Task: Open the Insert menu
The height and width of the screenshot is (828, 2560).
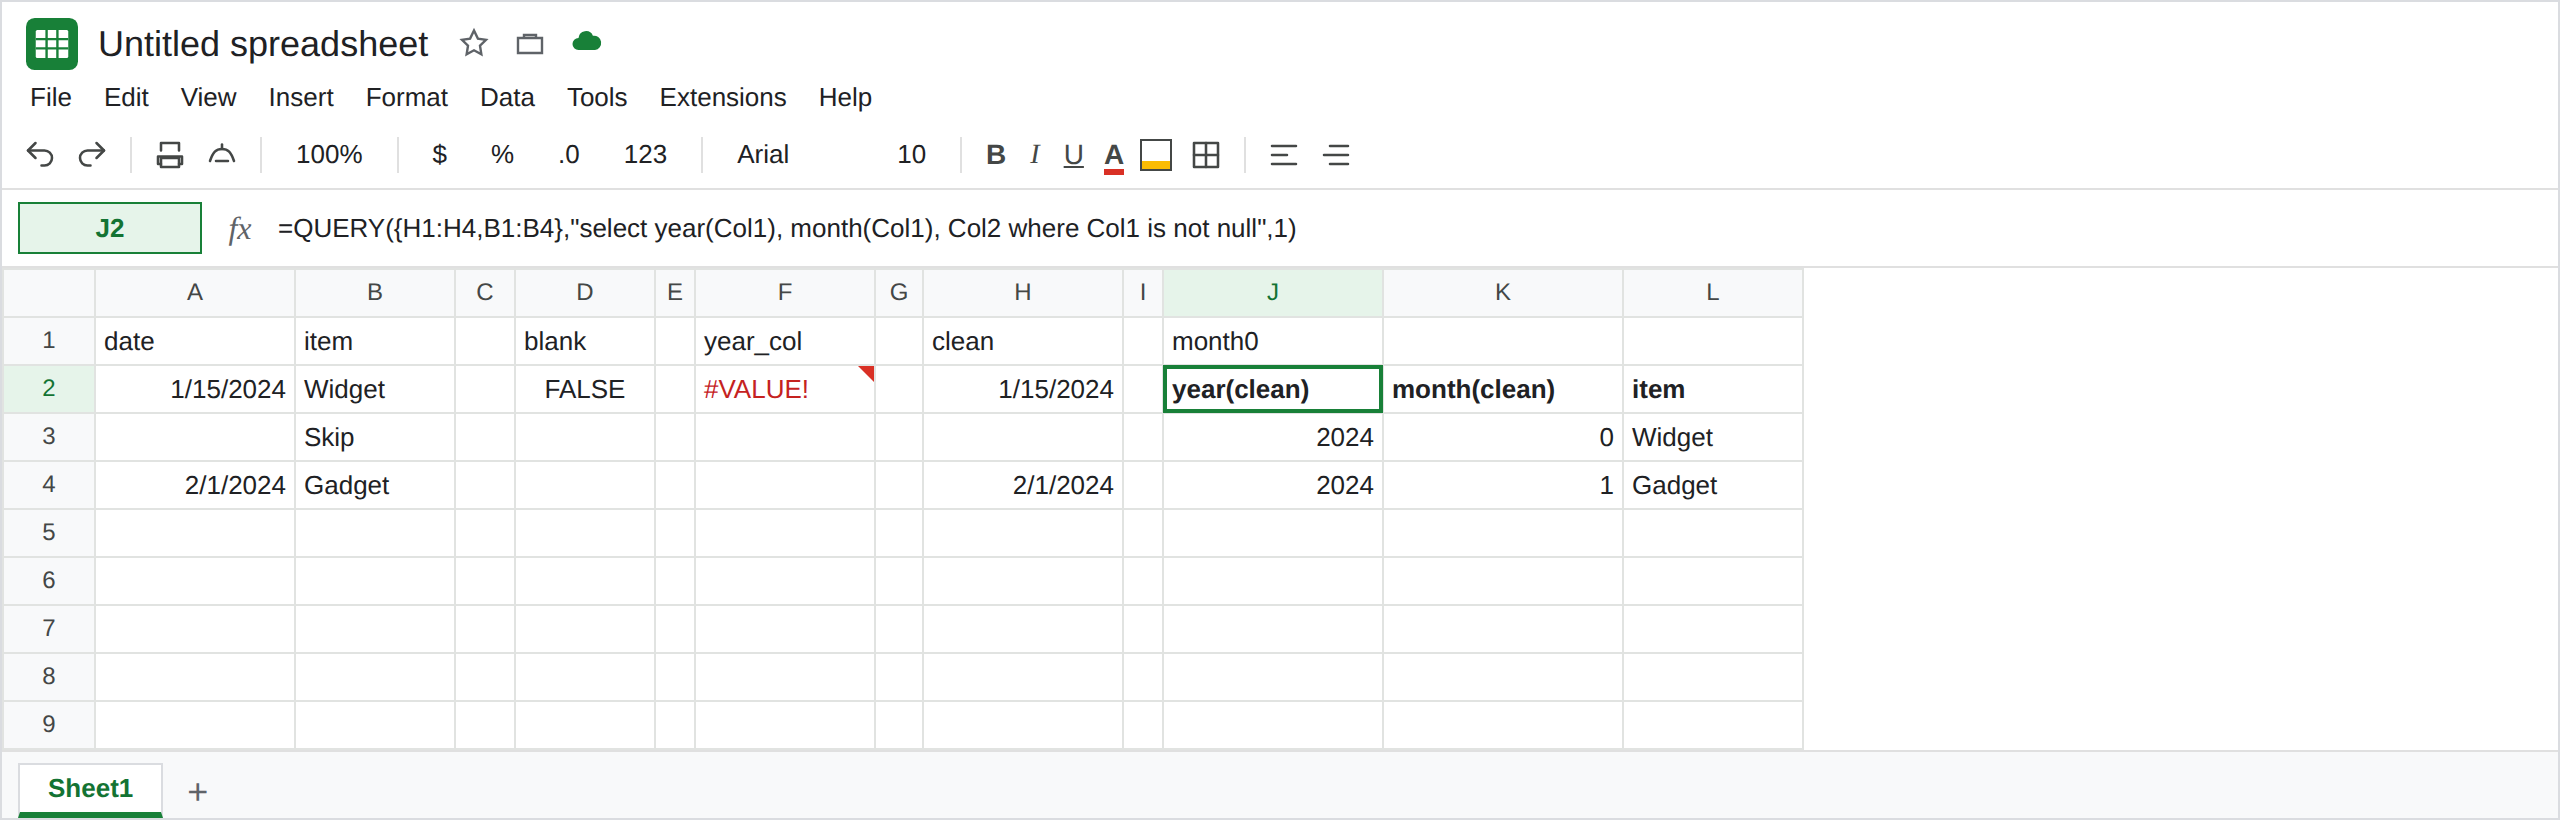Action: coord(301,97)
